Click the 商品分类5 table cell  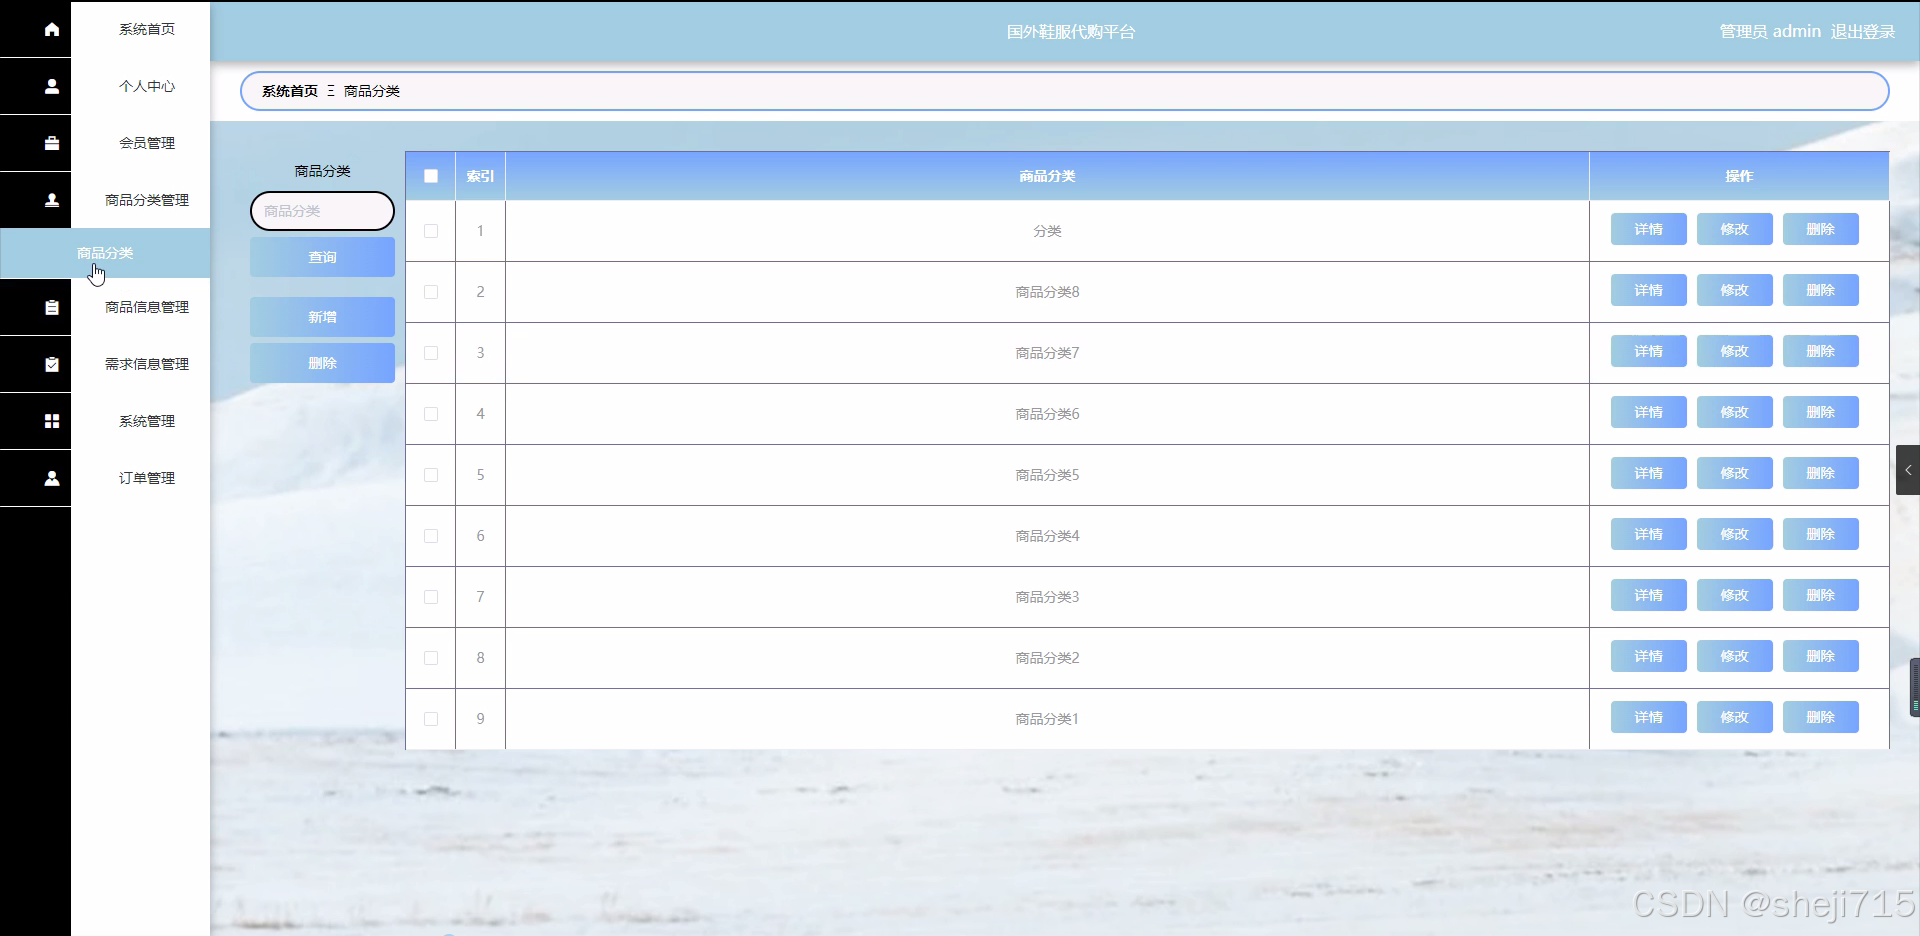(x=1047, y=475)
